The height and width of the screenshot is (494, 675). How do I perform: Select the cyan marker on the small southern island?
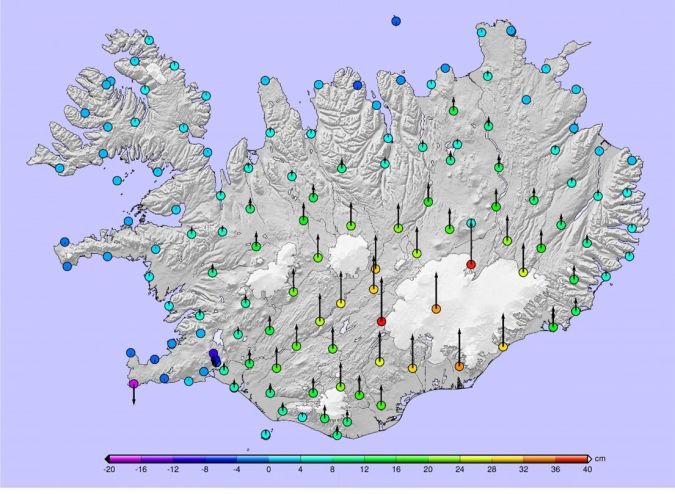pyautogui.click(x=266, y=434)
